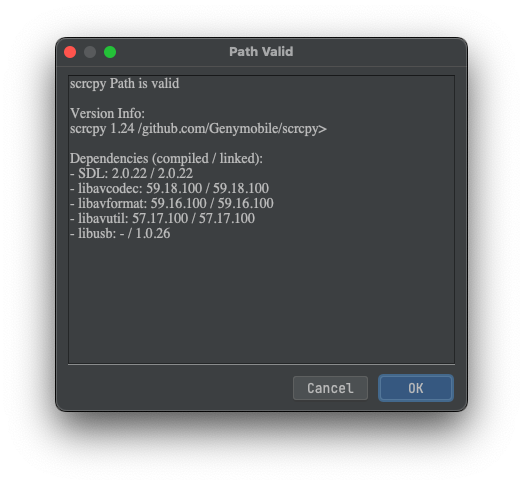Click the libavformat 59.16.100 line
523x485 pixels.
172,203
